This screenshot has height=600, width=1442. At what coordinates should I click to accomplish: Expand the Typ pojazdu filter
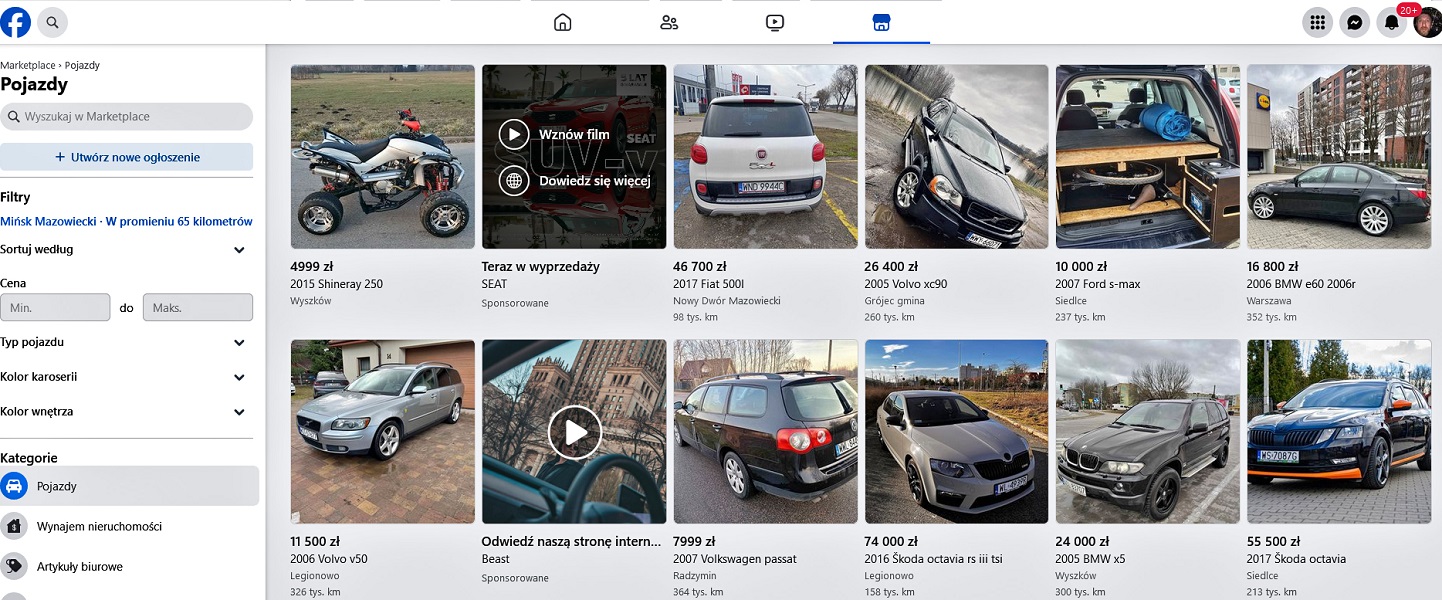point(126,342)
